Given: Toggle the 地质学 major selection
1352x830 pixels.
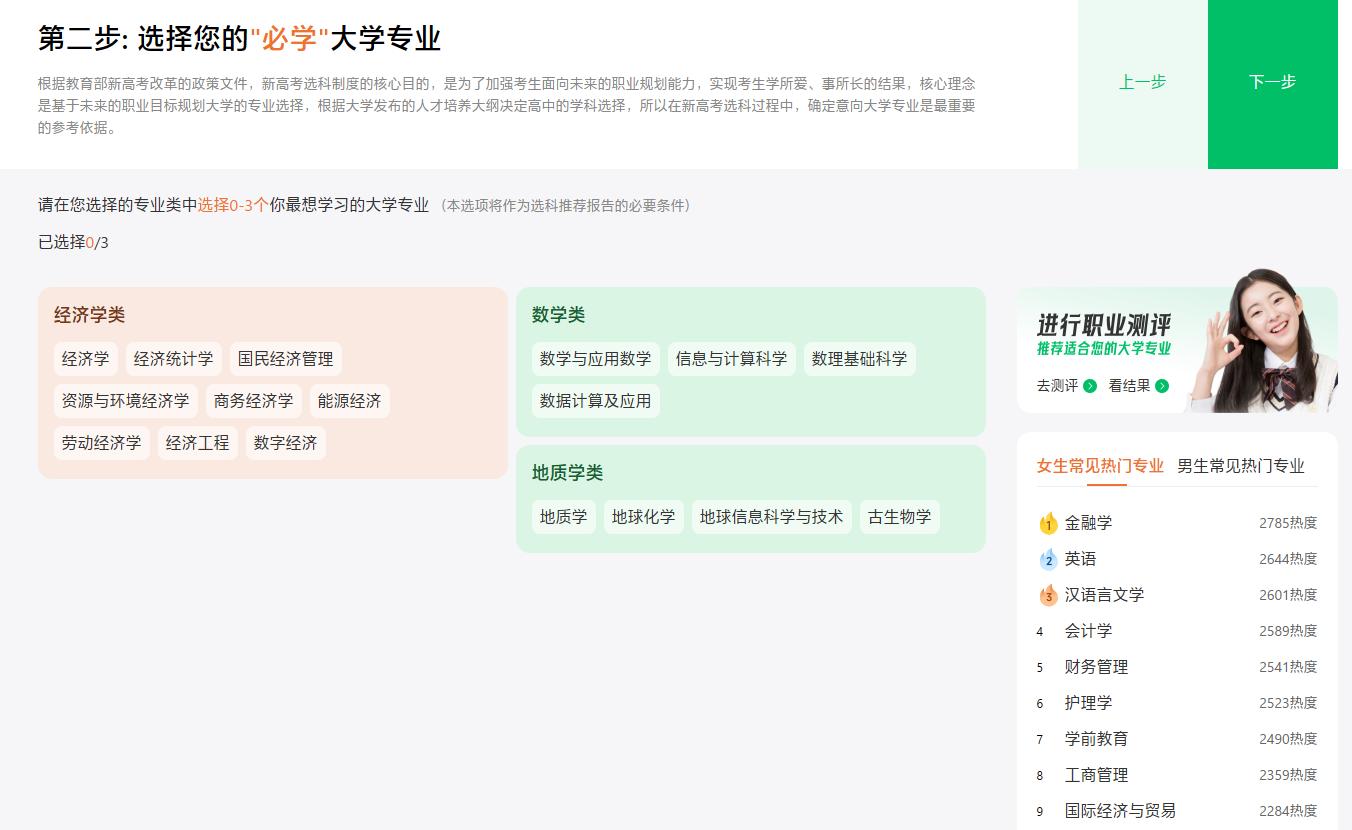Looking at the screenshot, I should pos(563,517).
